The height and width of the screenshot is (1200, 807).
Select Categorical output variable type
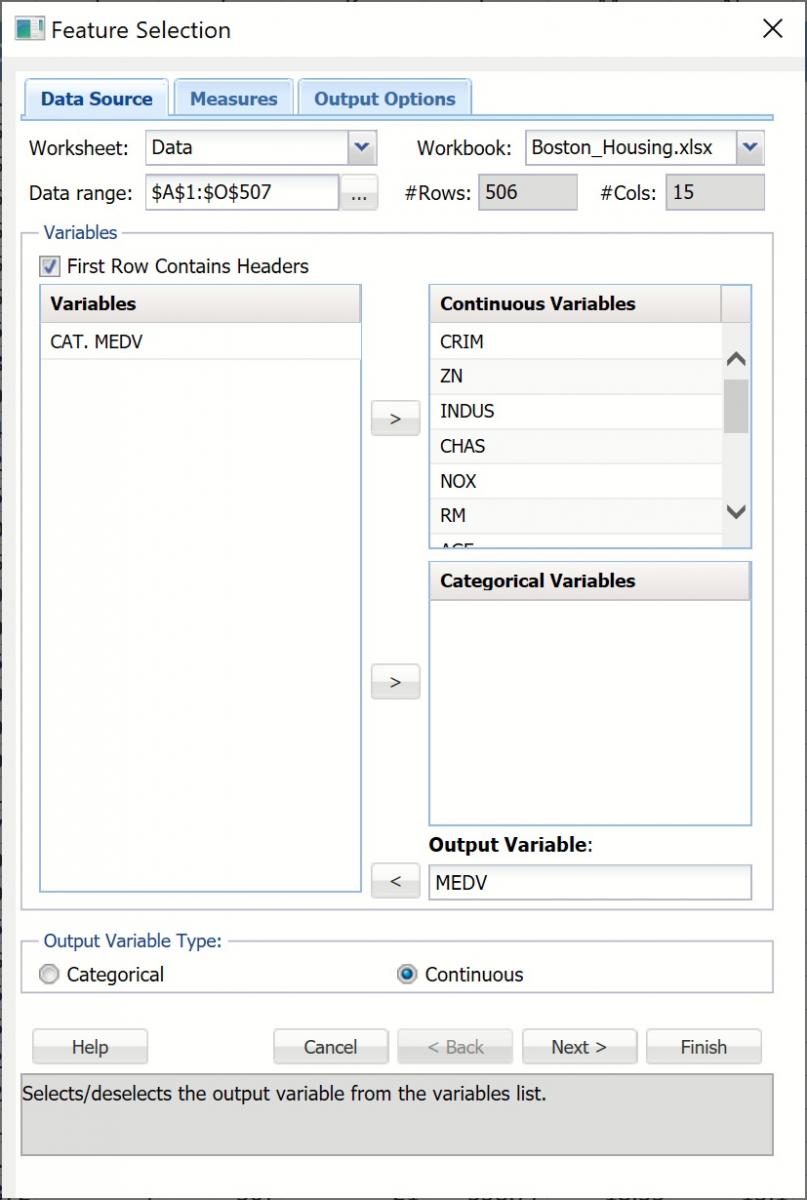pos(48,973)
